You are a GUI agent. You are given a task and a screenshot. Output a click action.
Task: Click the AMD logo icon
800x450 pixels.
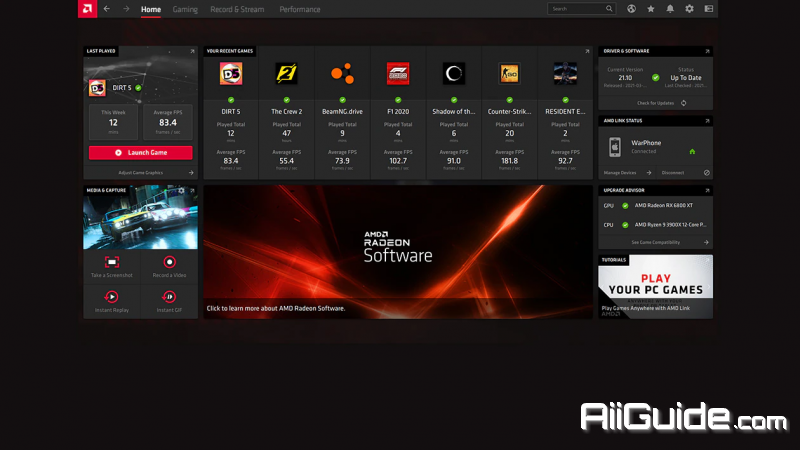click(87, 9)
